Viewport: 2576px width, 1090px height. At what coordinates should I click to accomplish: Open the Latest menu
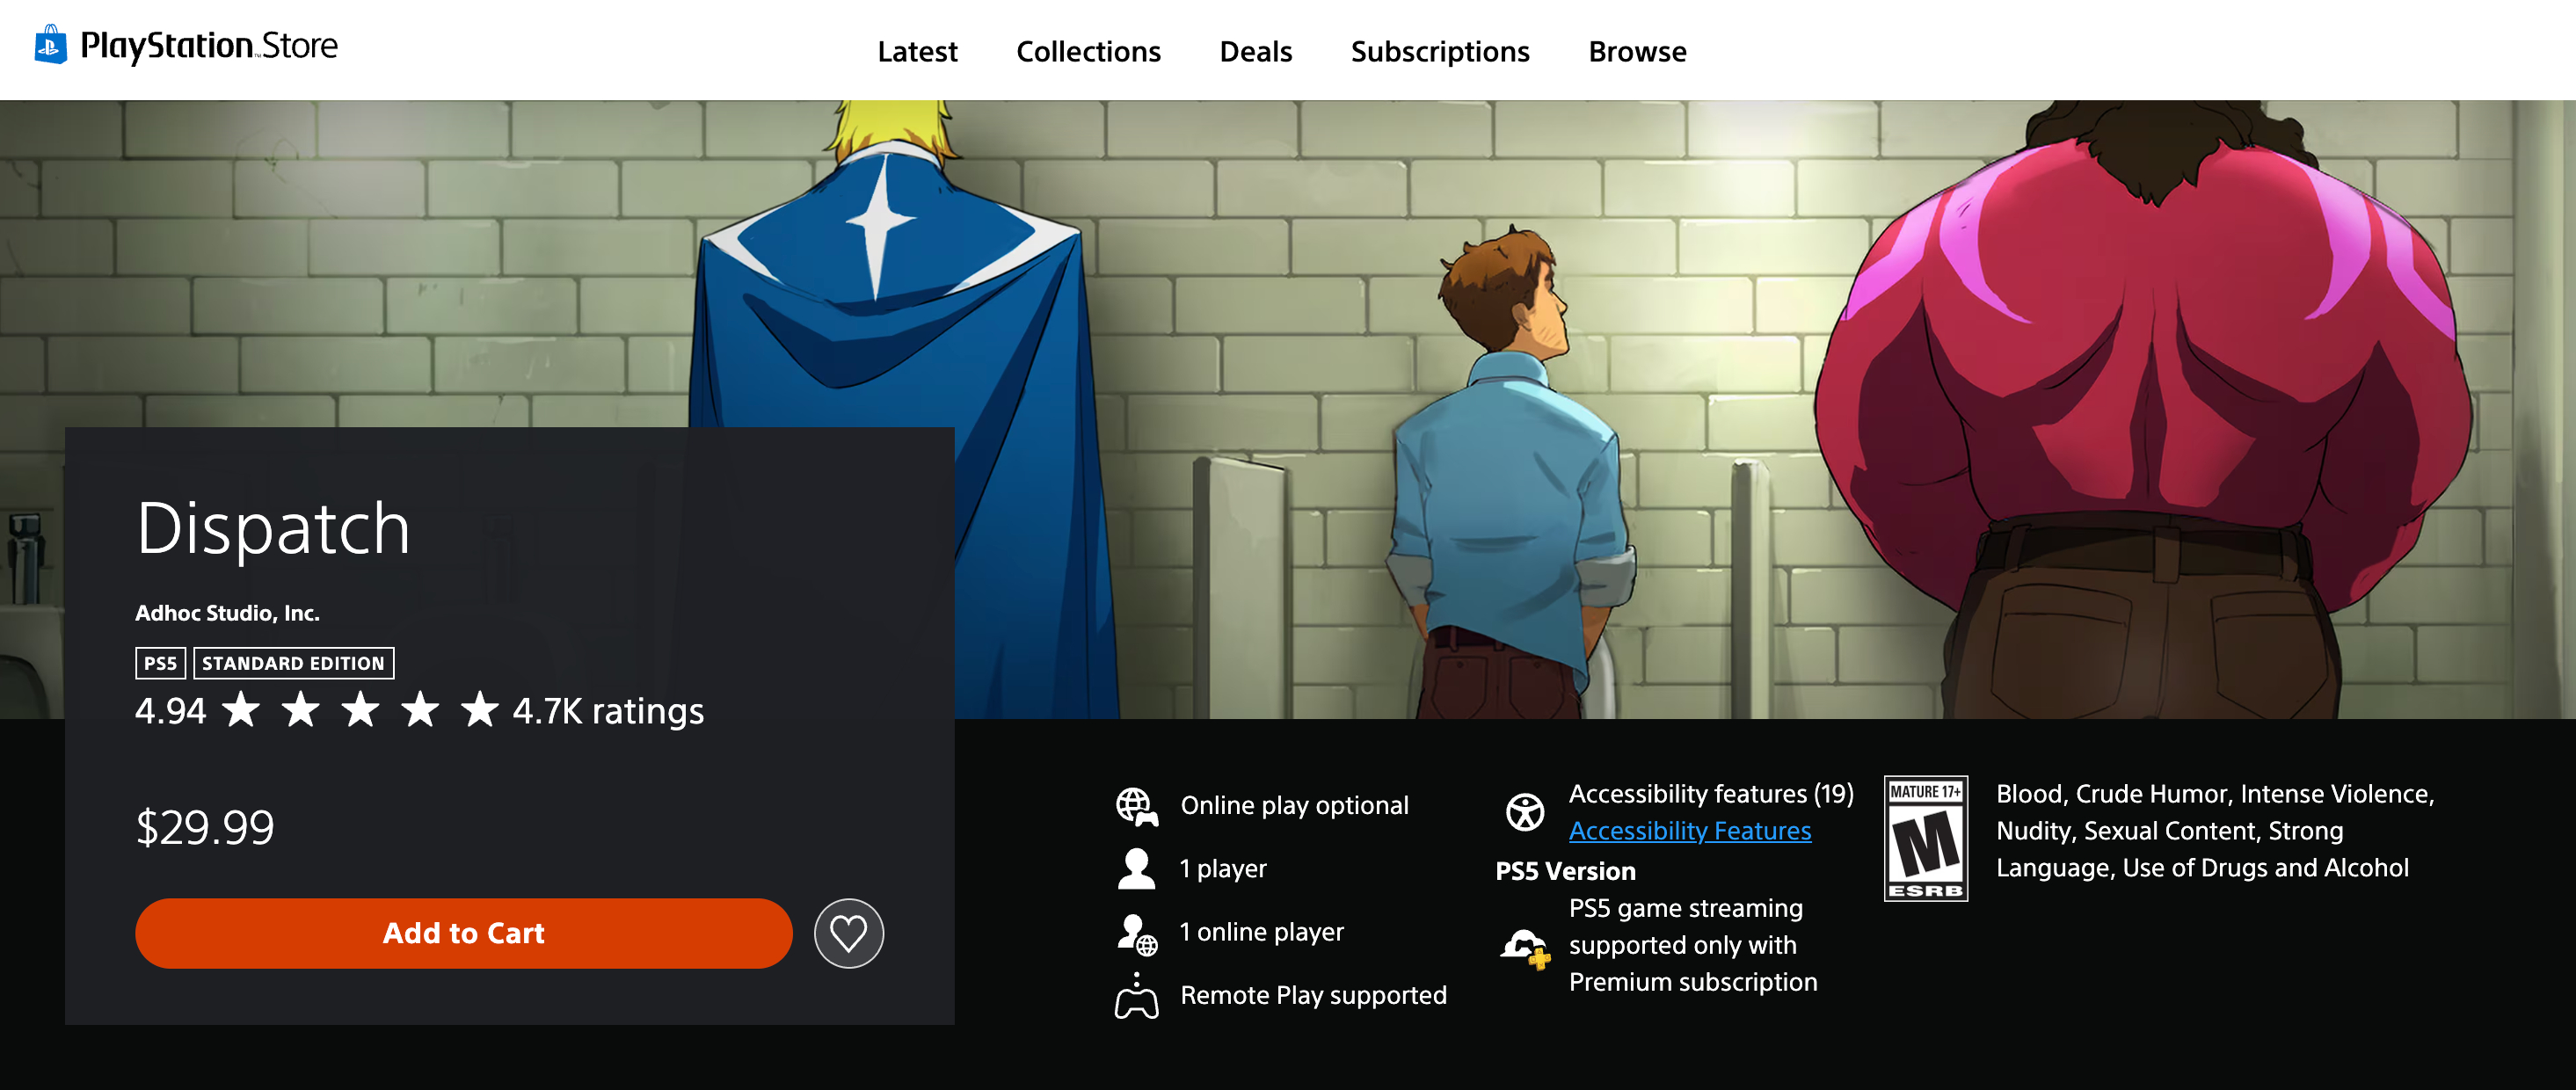916,52
